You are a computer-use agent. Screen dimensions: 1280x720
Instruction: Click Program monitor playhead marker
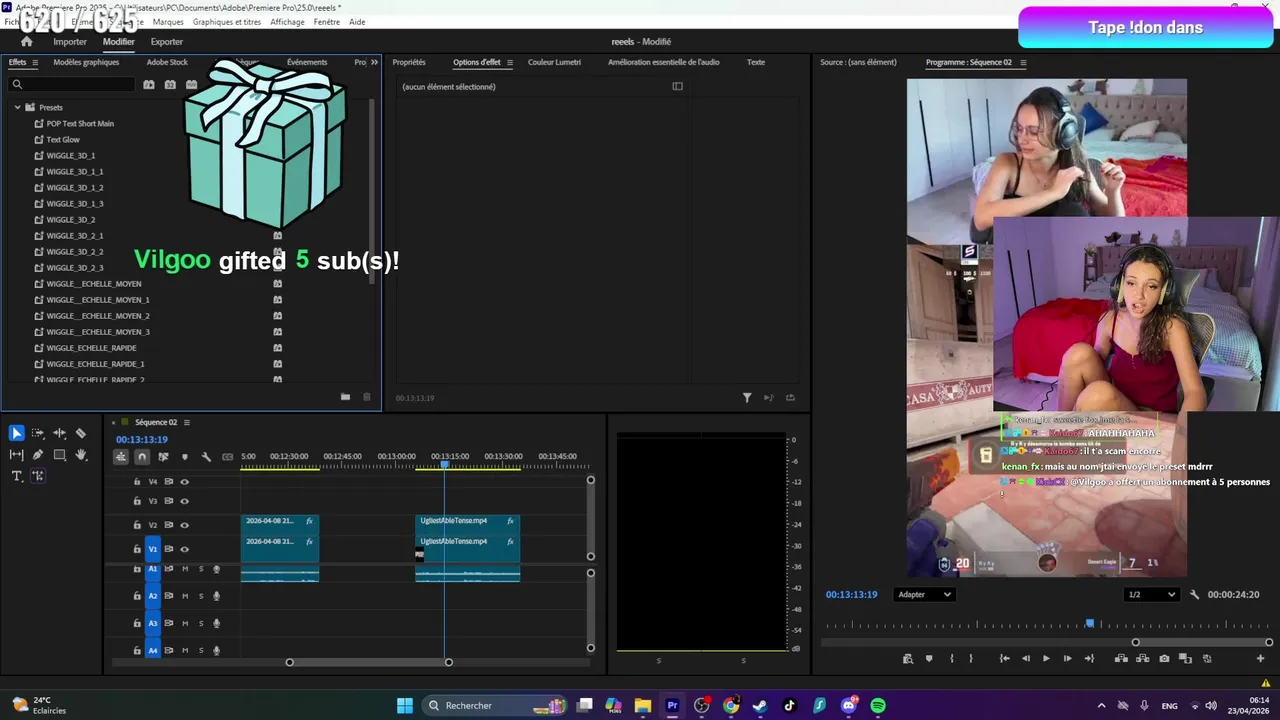click(1090, 623)
